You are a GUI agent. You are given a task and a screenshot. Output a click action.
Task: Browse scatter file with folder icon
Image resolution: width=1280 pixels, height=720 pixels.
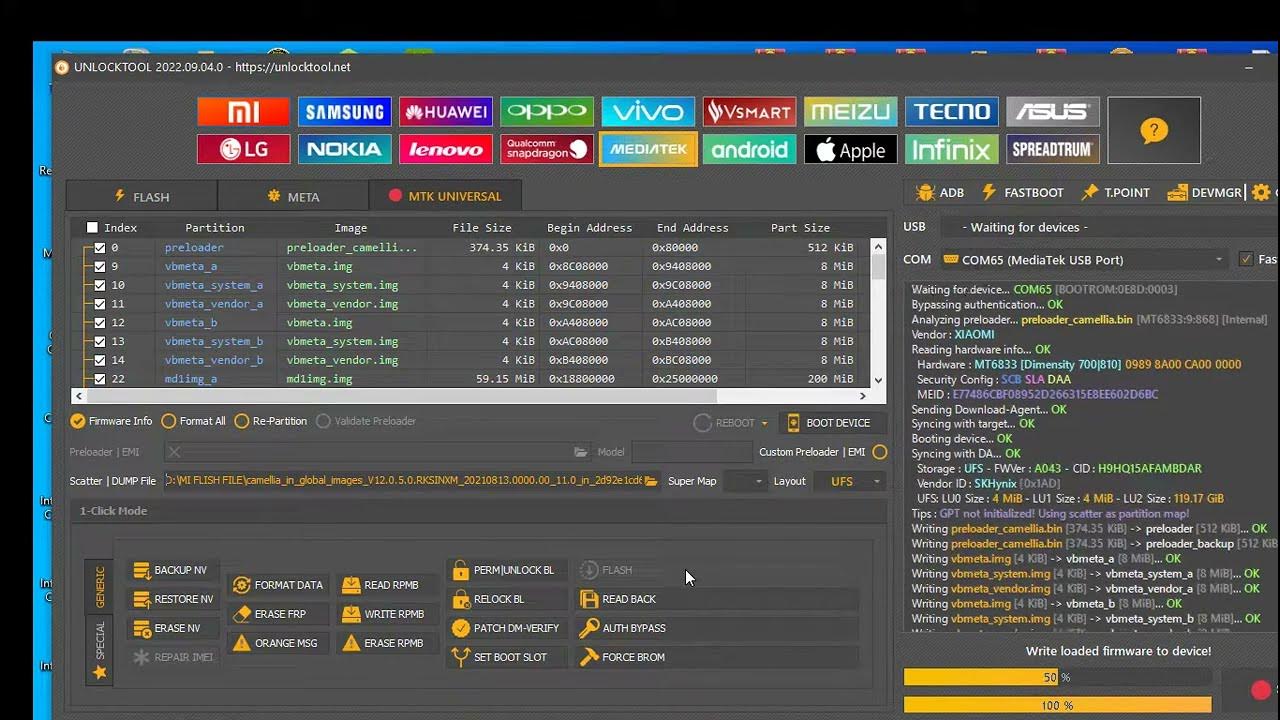[x=651, y=481]
